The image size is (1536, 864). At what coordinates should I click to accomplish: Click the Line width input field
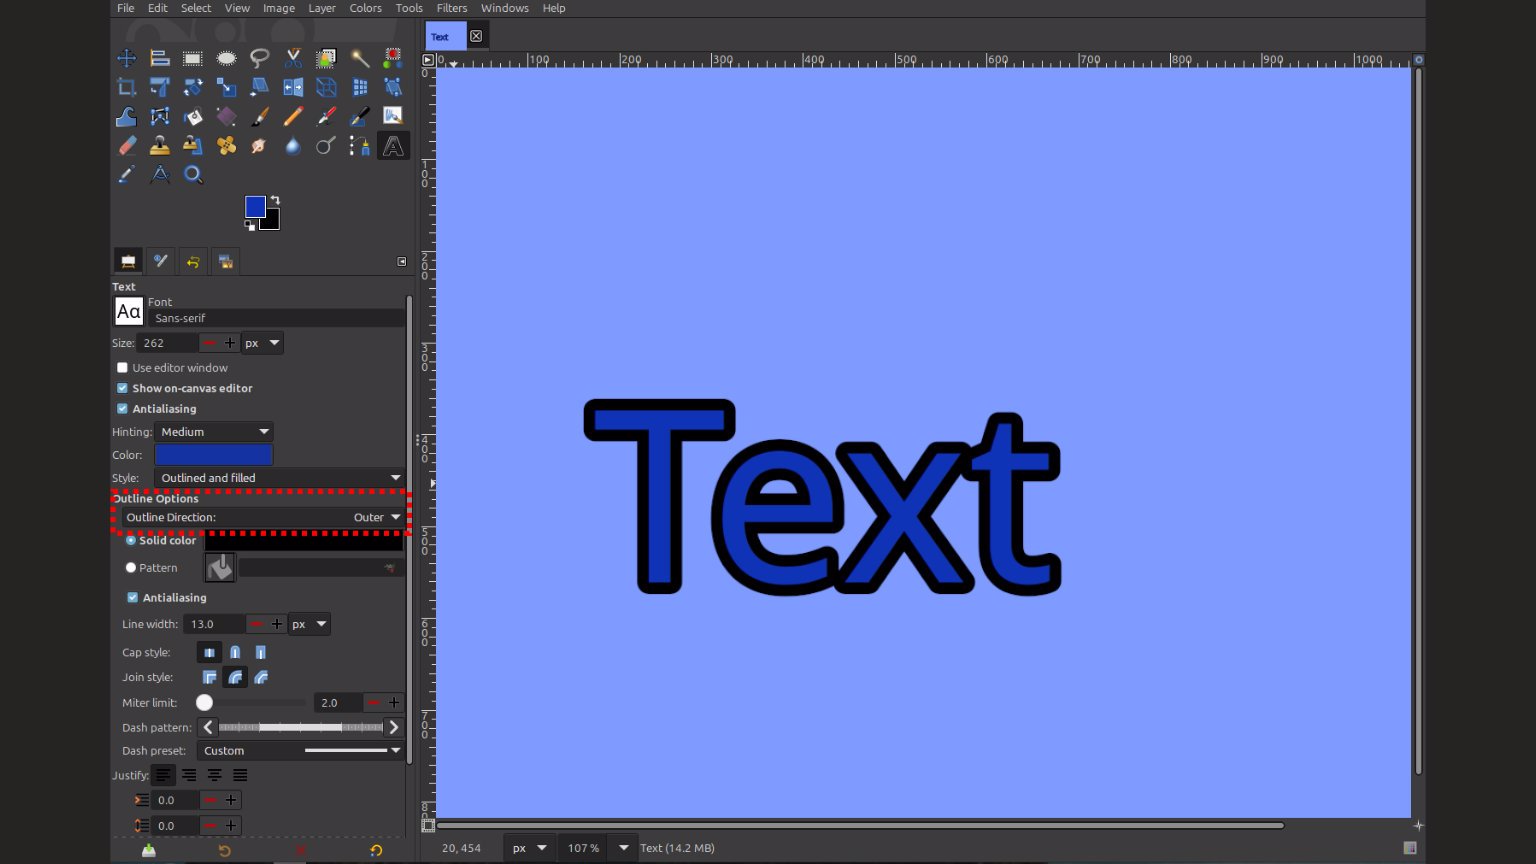213,624
